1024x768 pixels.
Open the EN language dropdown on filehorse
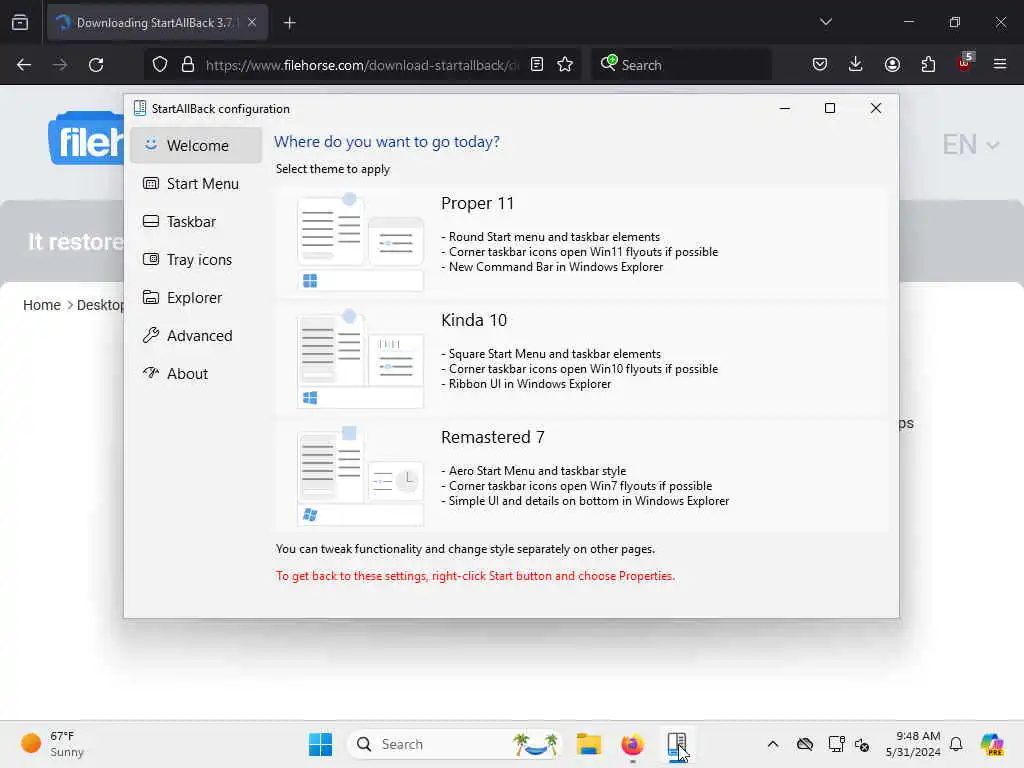pos(970,144)
